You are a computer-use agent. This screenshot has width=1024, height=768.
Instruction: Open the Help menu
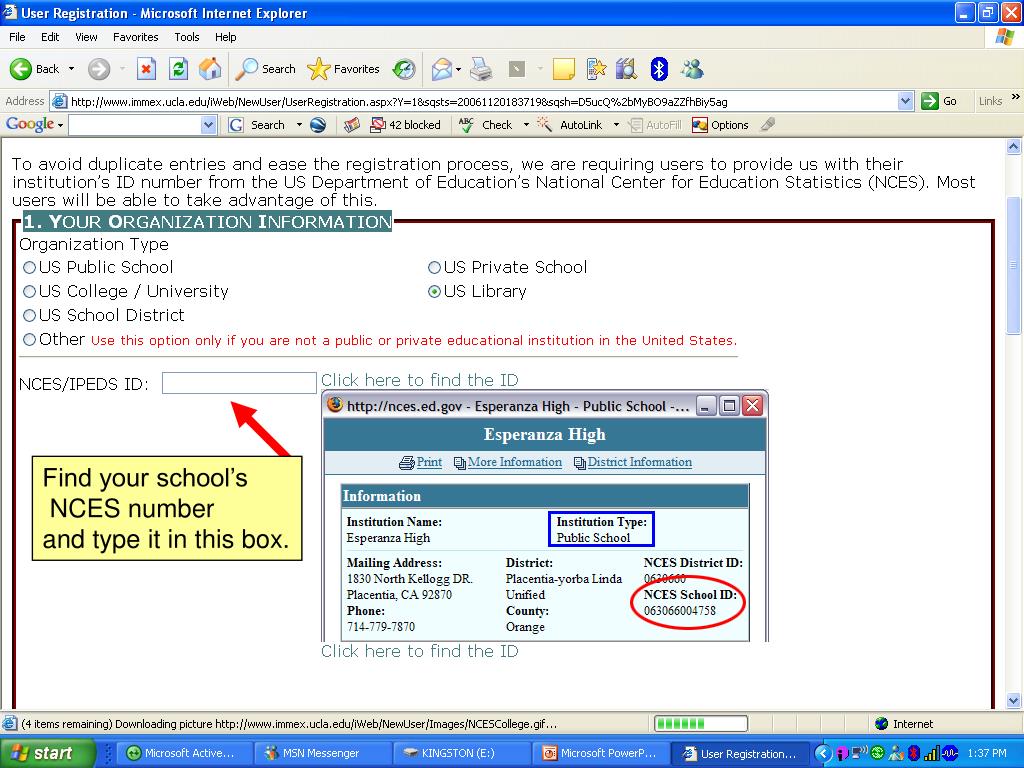[x=225, y=37]
